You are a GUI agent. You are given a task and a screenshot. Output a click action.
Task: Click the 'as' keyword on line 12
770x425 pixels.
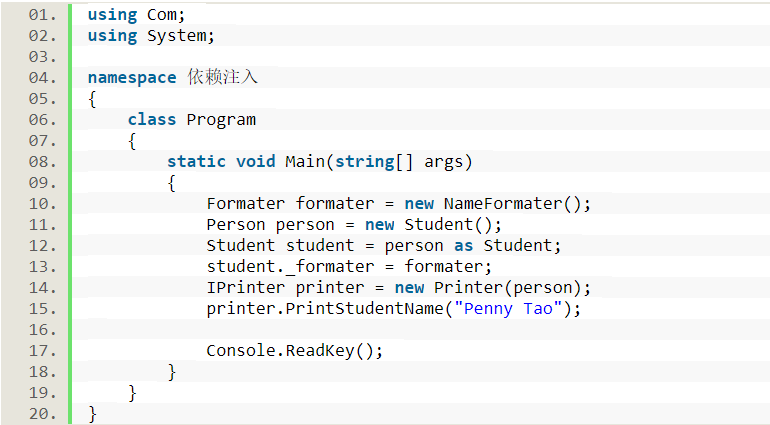coord(463,246)
